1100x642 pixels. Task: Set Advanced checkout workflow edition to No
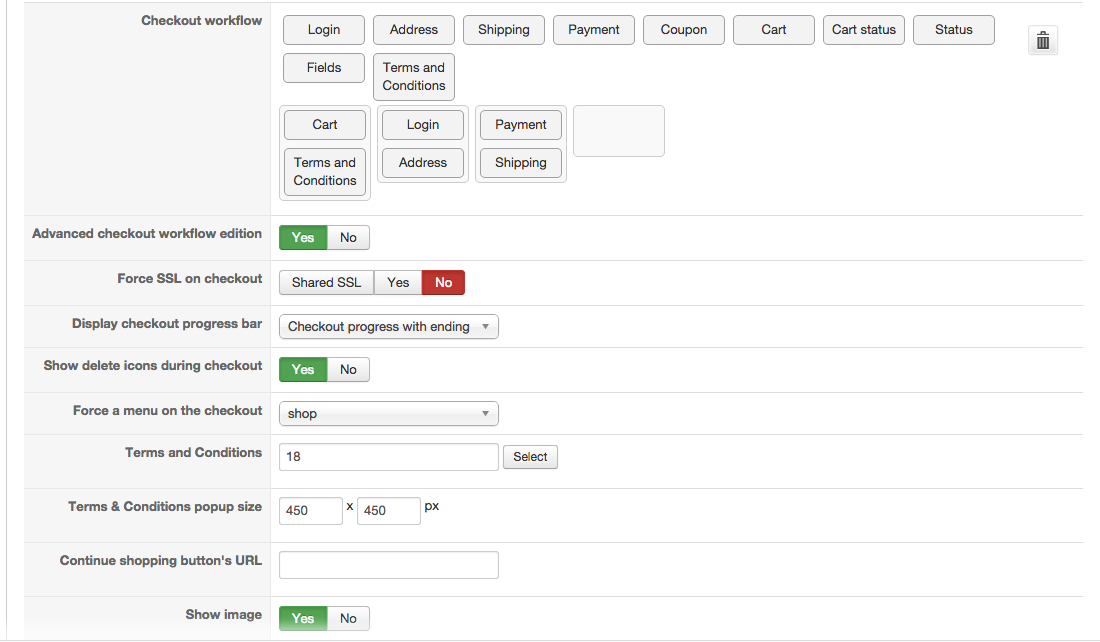click(348, 238)
